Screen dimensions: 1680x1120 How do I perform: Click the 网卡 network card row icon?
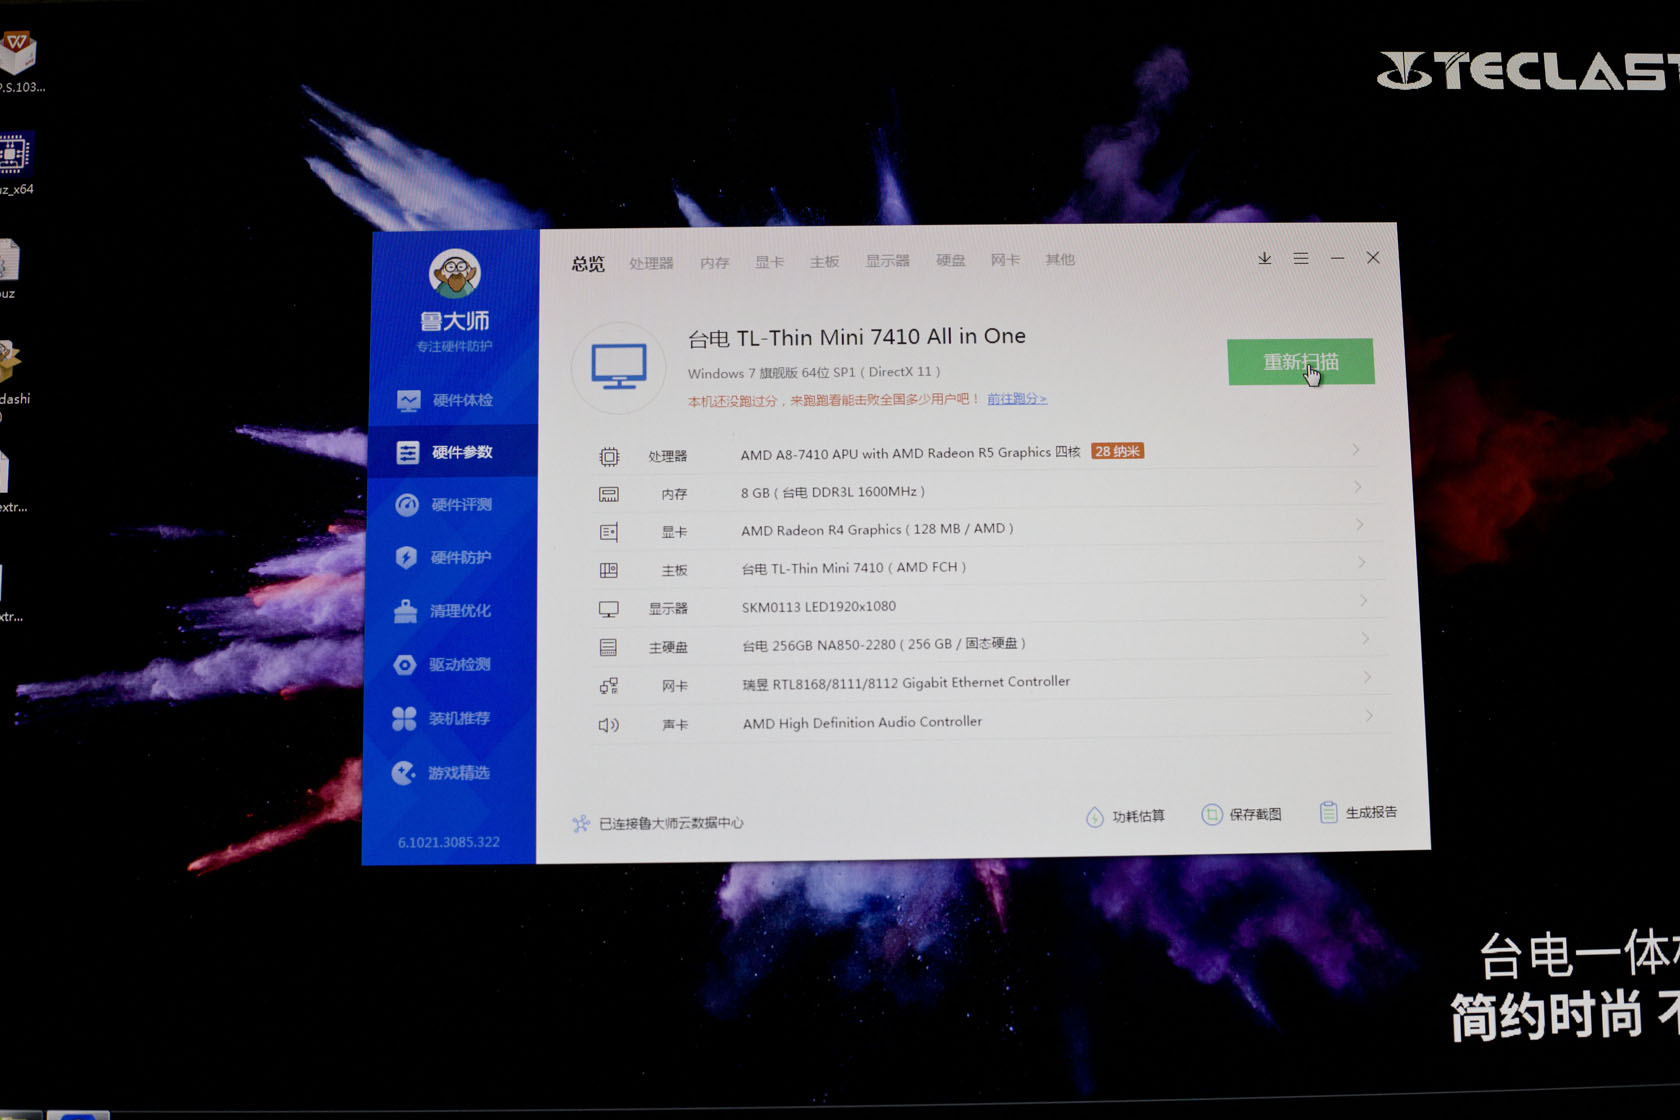click(608, 686)
